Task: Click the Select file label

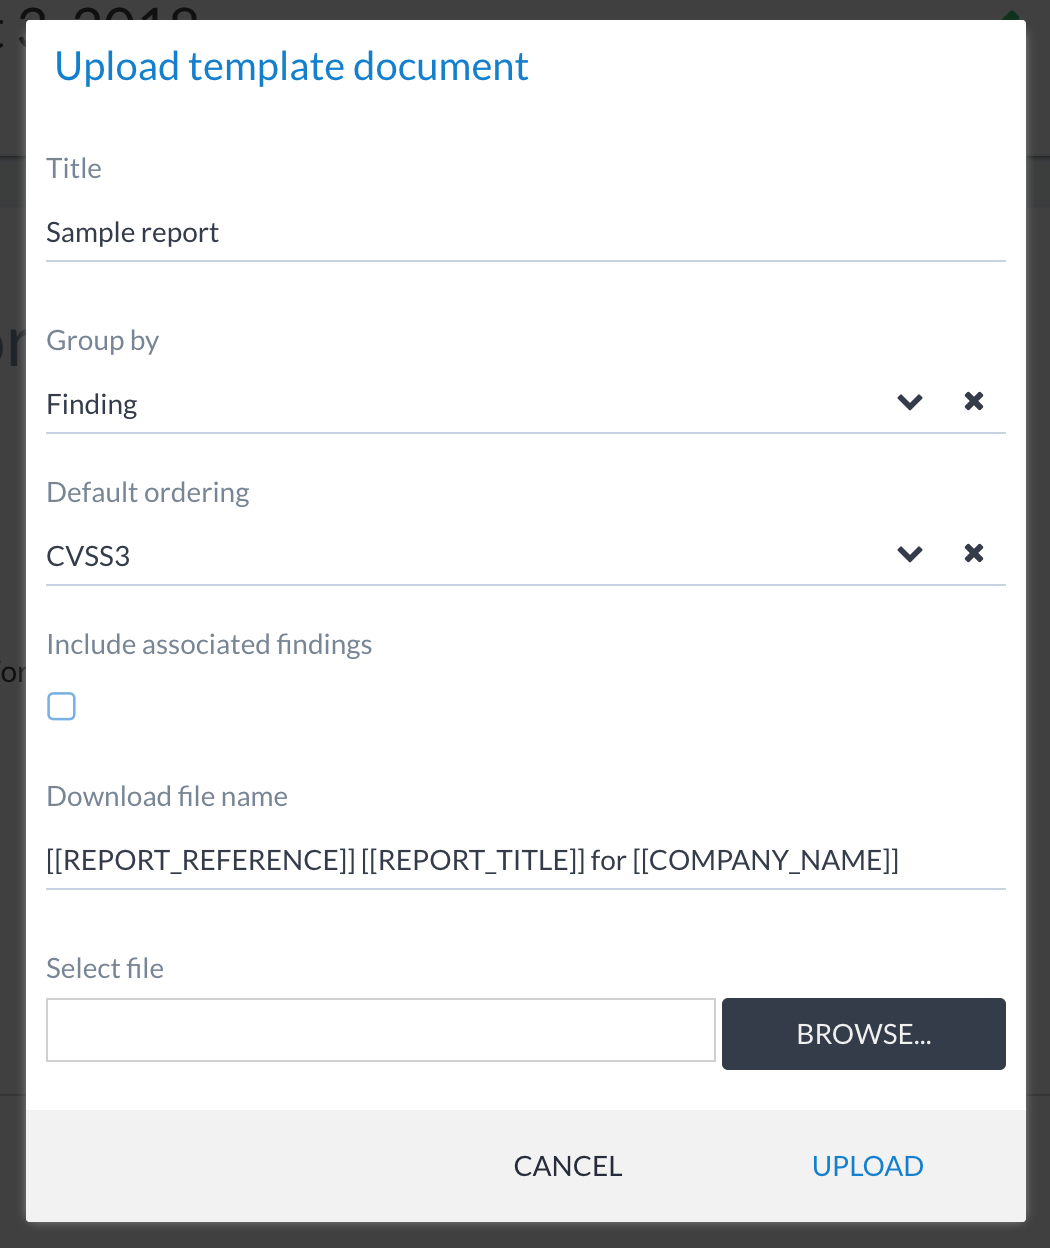Action: [105, 969]
